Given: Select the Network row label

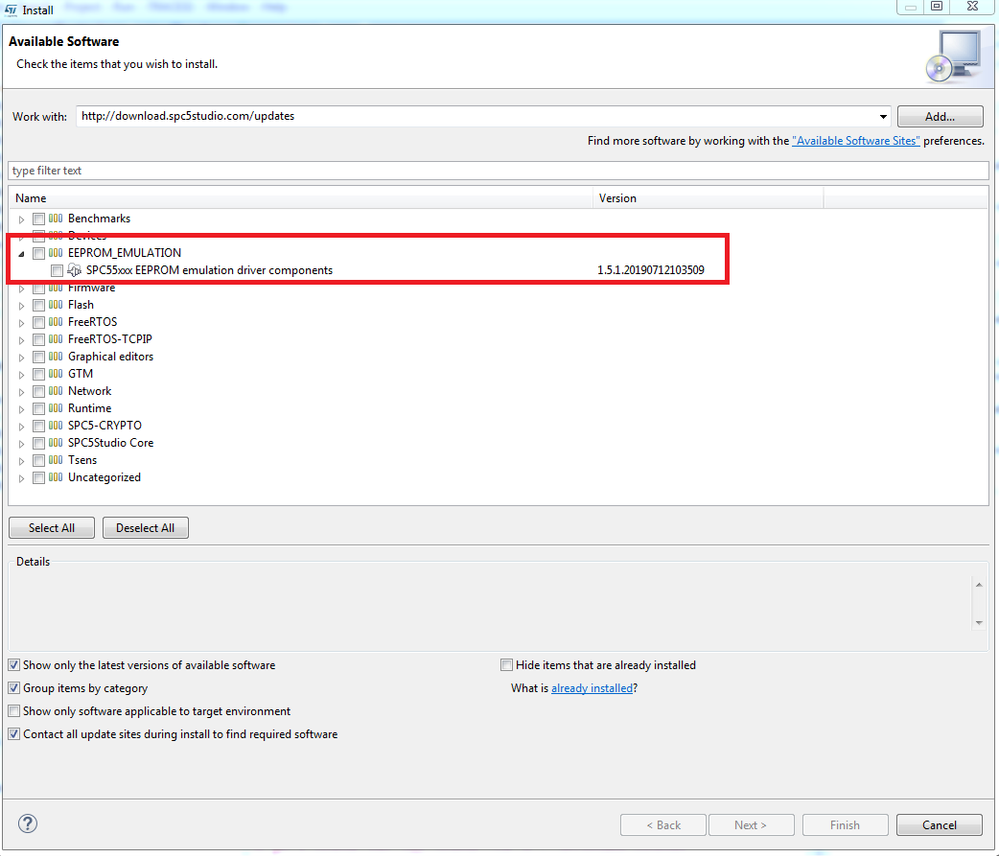Looking at the screenshot, I should click(90, 391).
